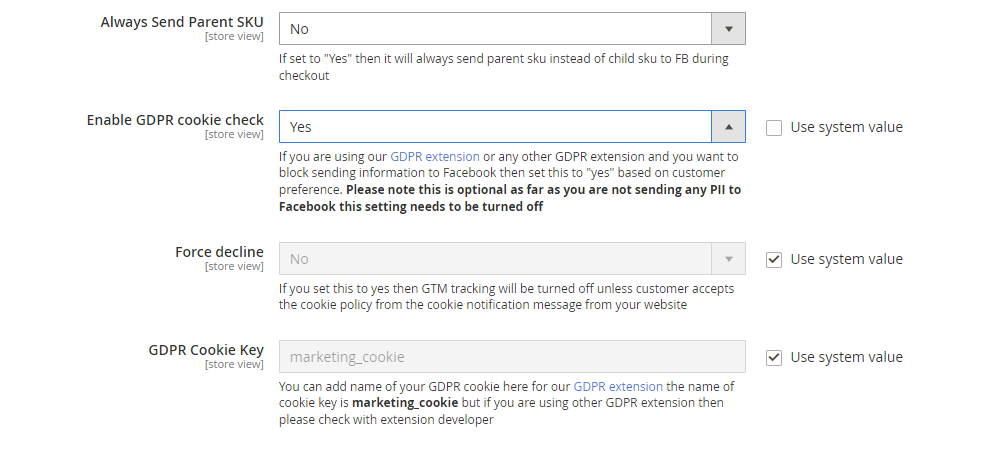The image size is (983, 466).
Task: Uncheck Use system value checkbox for GDPR Cookie Key
Action: [774, 357]
